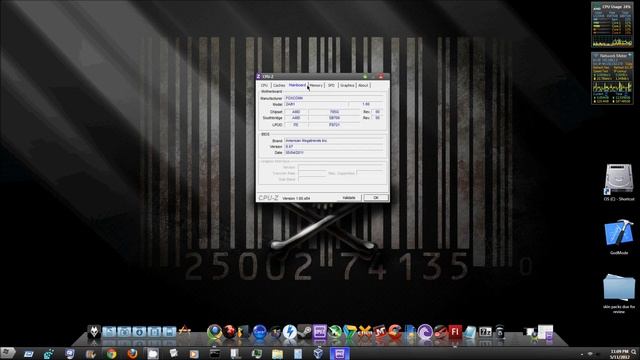
Task: Switch to the SPD tab
Action: point(331,85)
